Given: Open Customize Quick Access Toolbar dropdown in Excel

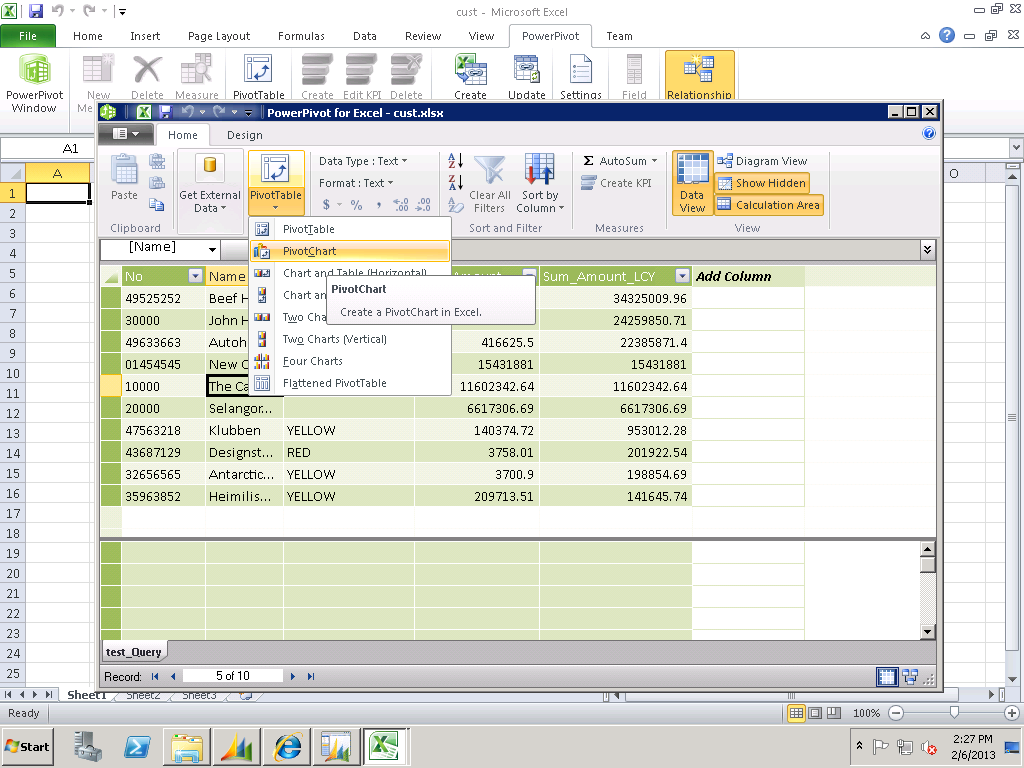Looking at the screenshot, I should pos(122,11).
